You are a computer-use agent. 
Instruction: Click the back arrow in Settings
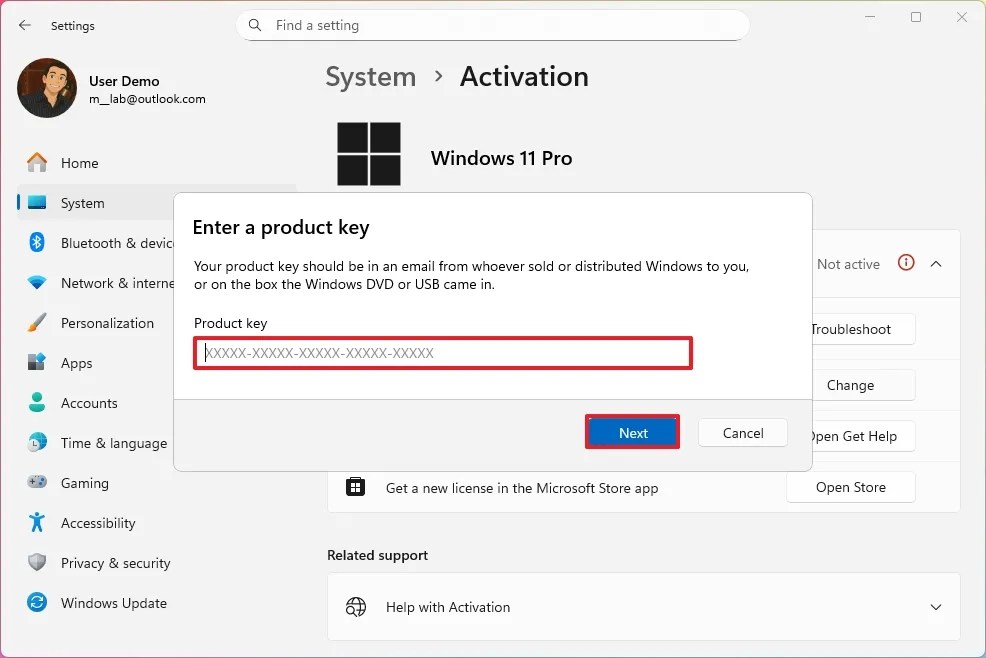pyautogui.click(x=24, y=26)
